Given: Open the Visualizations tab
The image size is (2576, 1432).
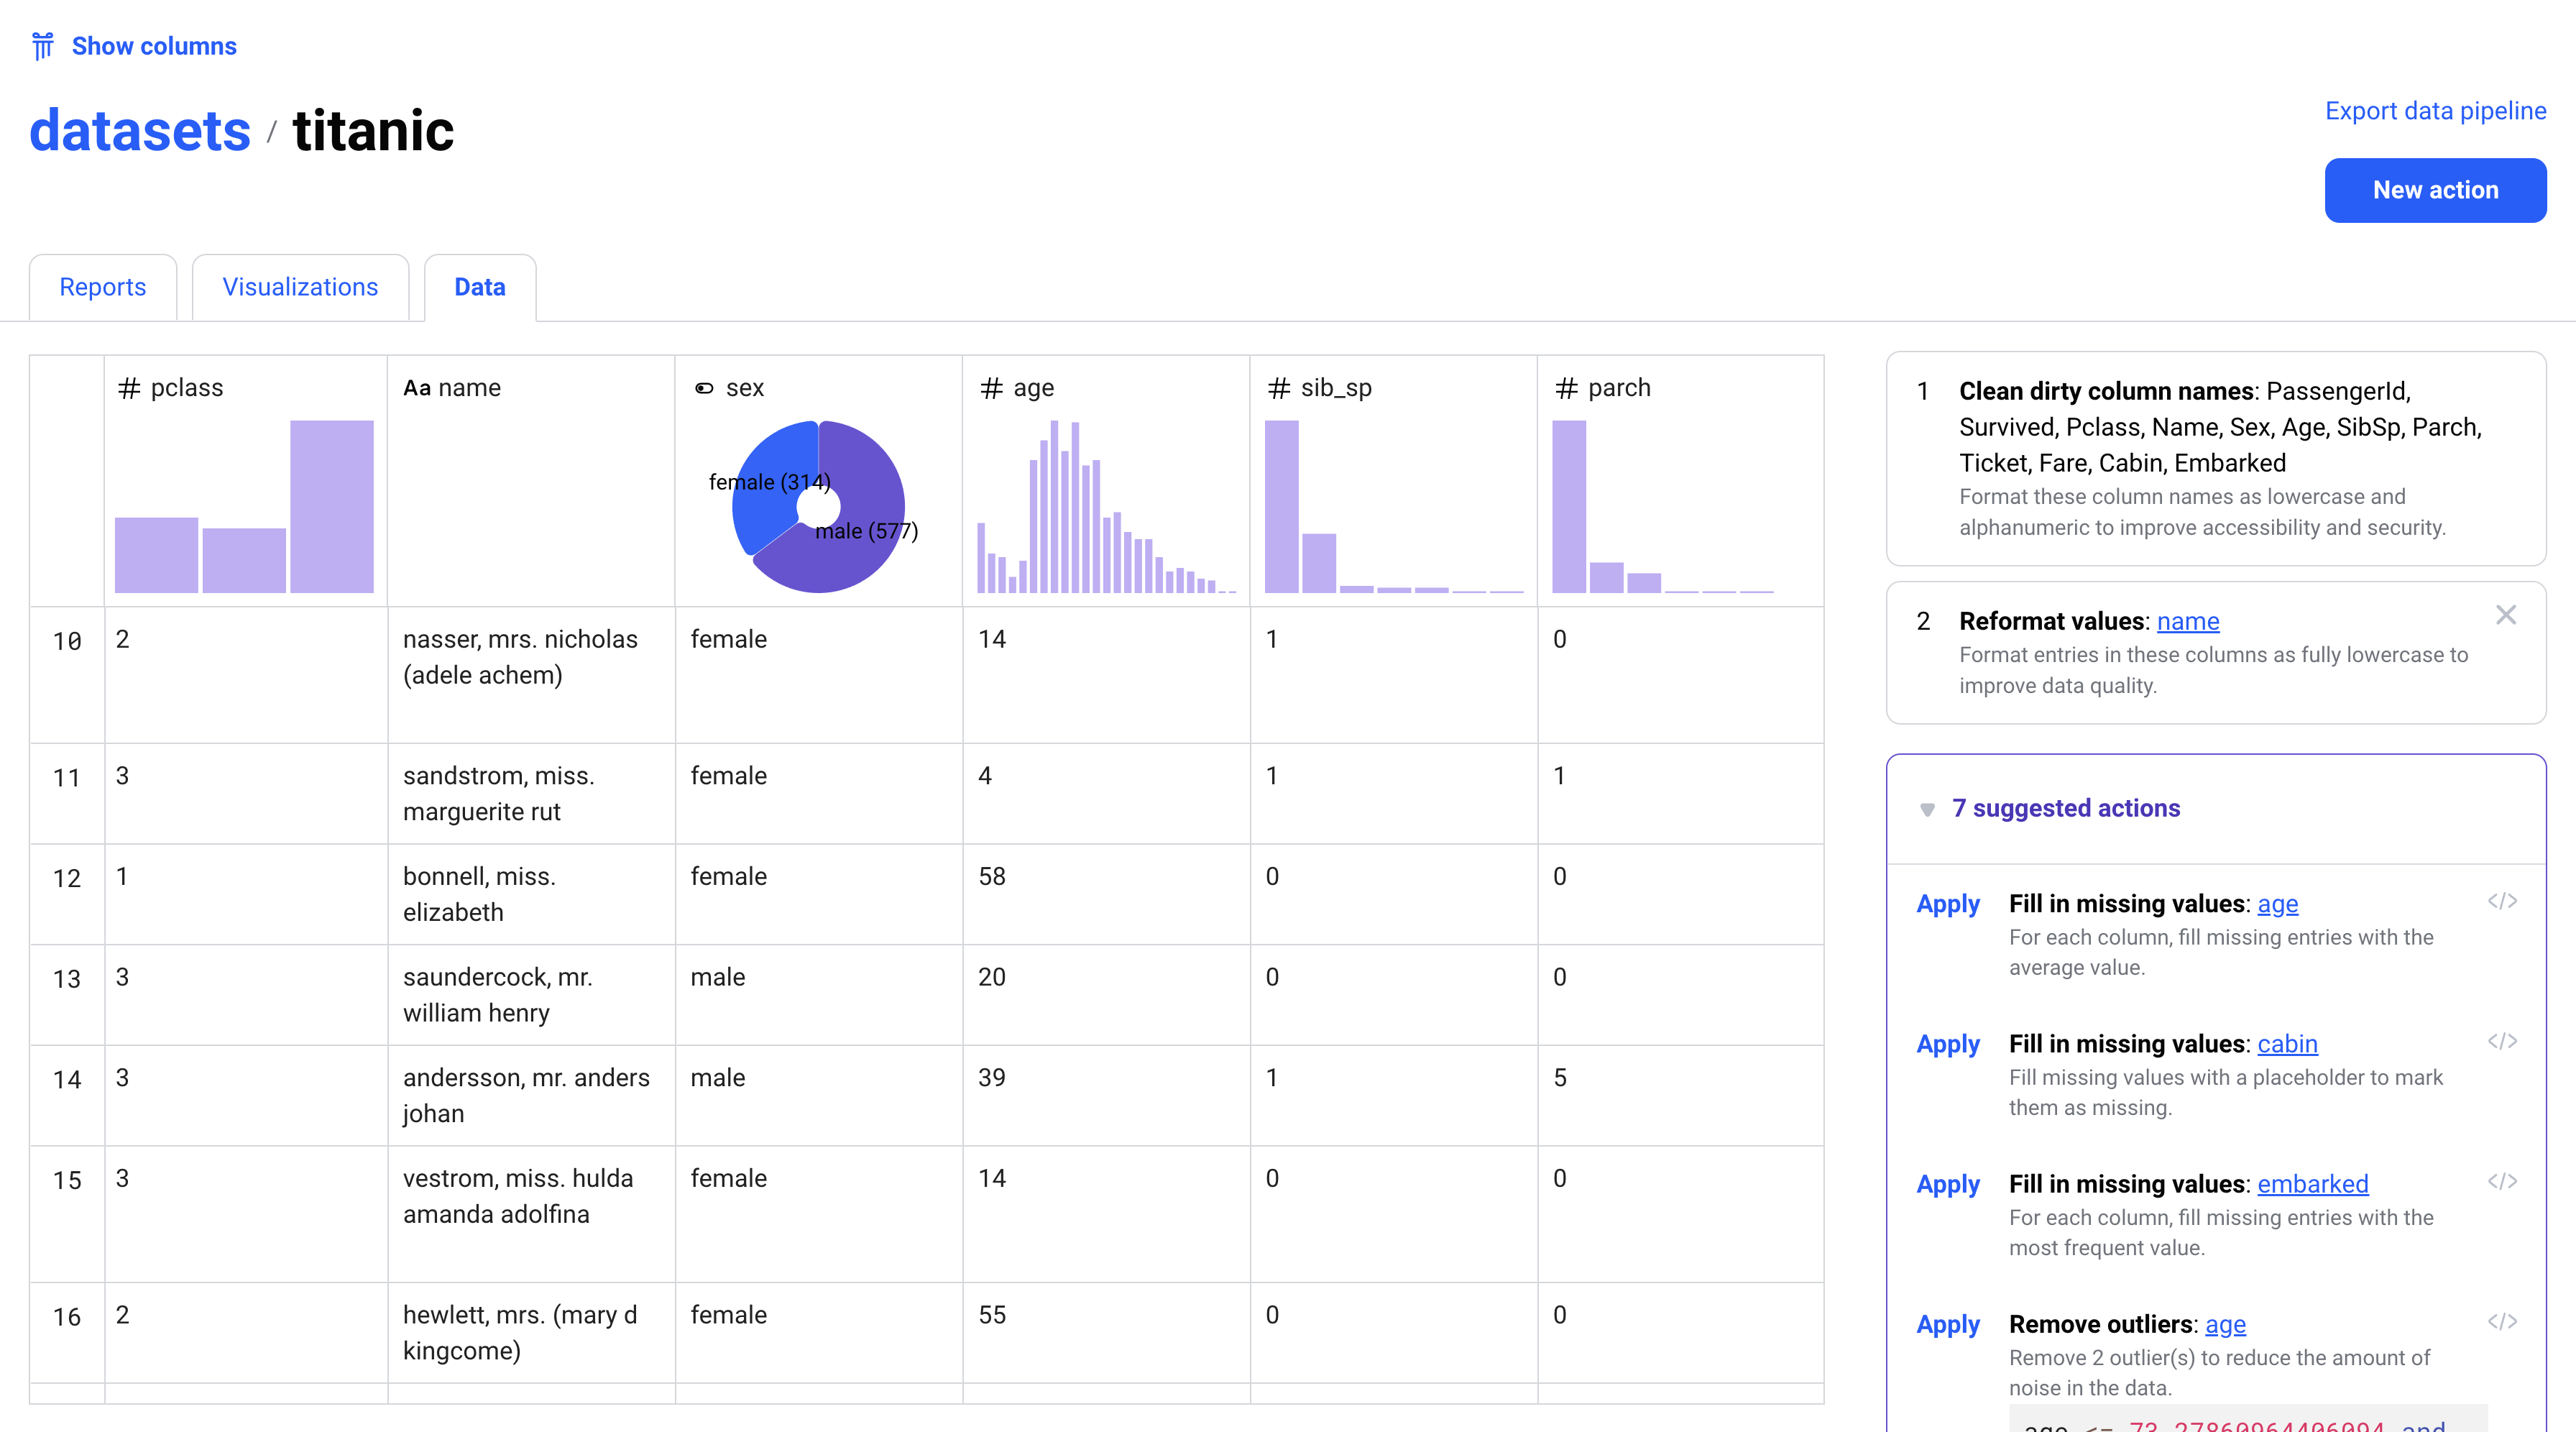Looking at the screenshot, I should click(300, 287).
